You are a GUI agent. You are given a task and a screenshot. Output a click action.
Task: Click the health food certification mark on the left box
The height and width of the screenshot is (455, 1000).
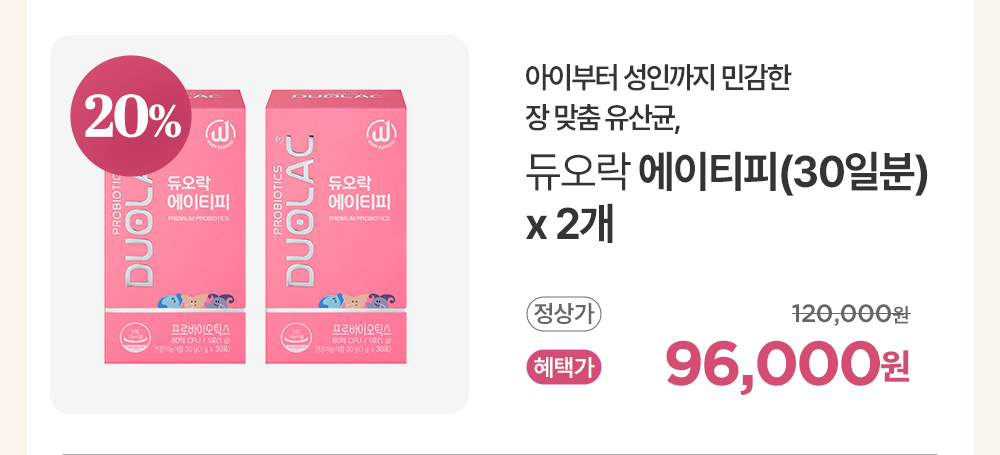pos(136,340)
